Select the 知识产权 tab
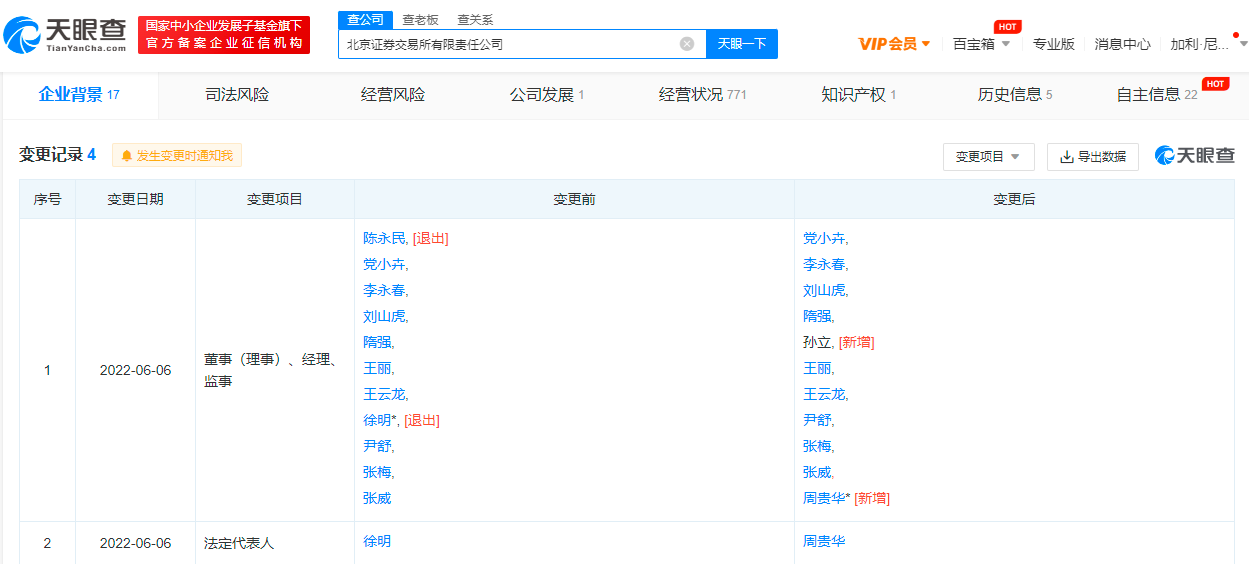The width and height of the screenshot is (1249, 564). point(859,95)
